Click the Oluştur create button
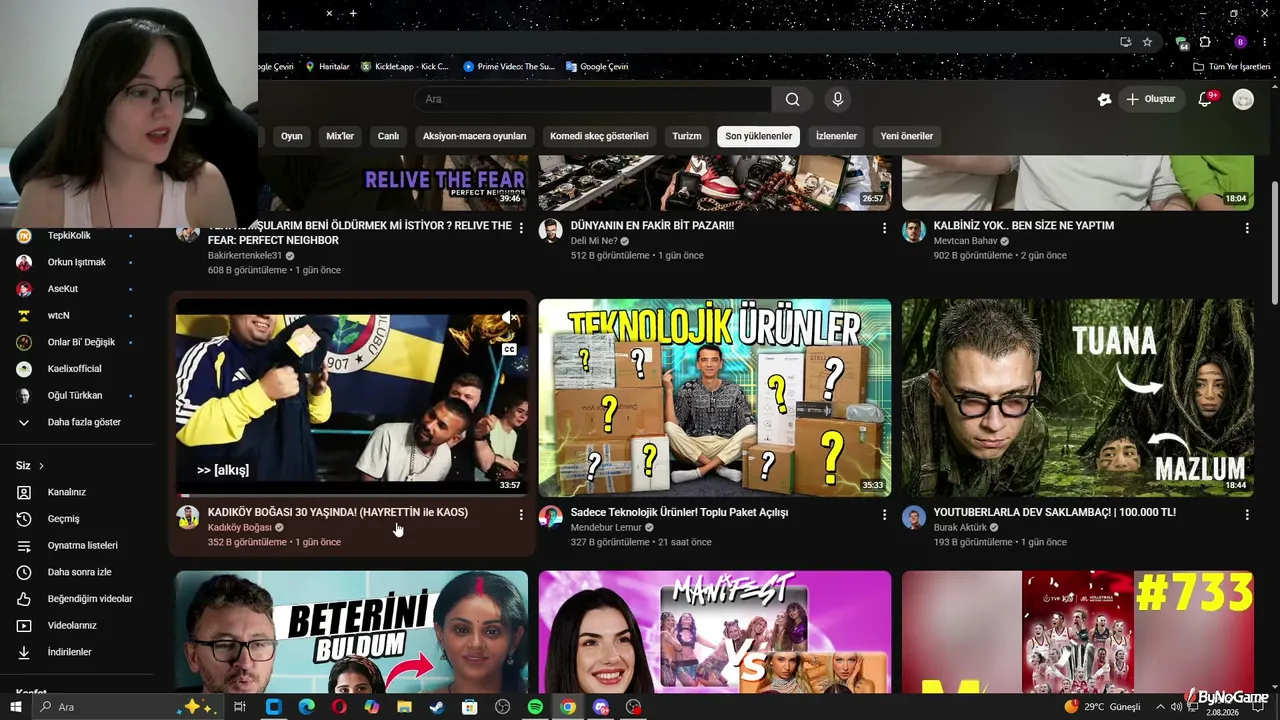 1150,99
